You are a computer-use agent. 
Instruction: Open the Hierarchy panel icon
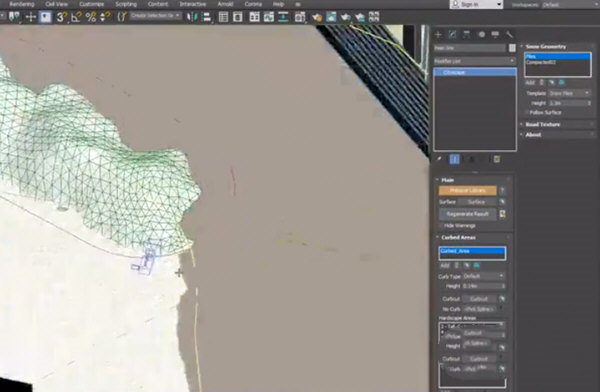(x=466, y=34)
